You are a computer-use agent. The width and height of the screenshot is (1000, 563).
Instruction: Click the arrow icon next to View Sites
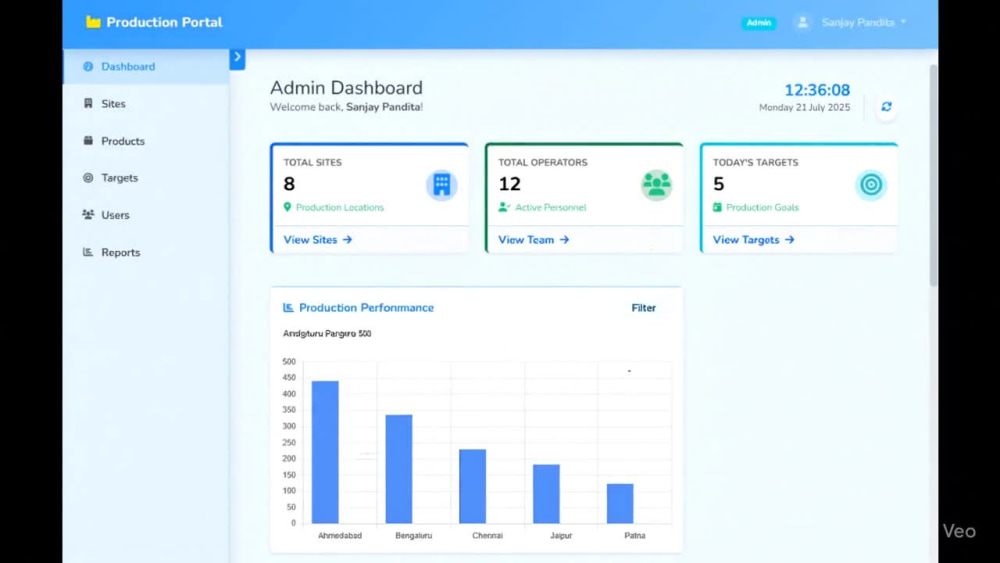point(347,240)
